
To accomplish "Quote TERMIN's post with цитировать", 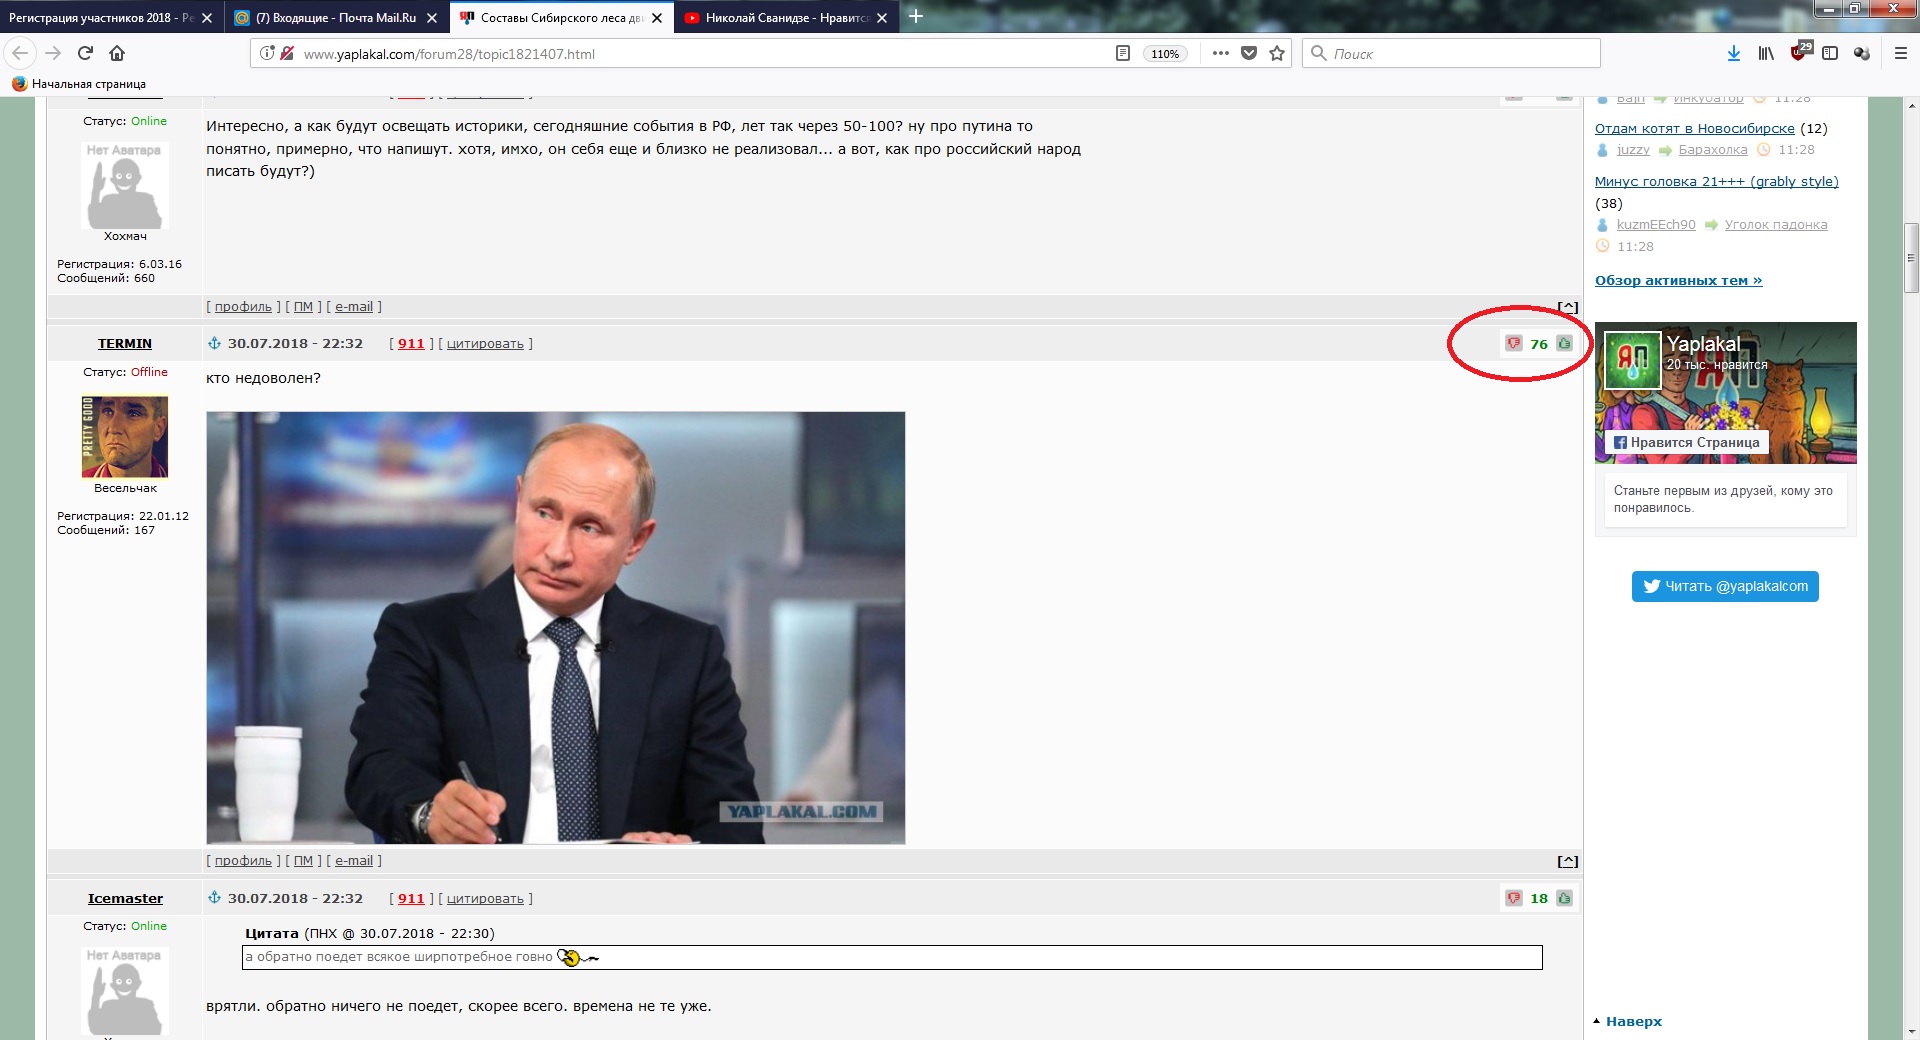I will (485, 343).
